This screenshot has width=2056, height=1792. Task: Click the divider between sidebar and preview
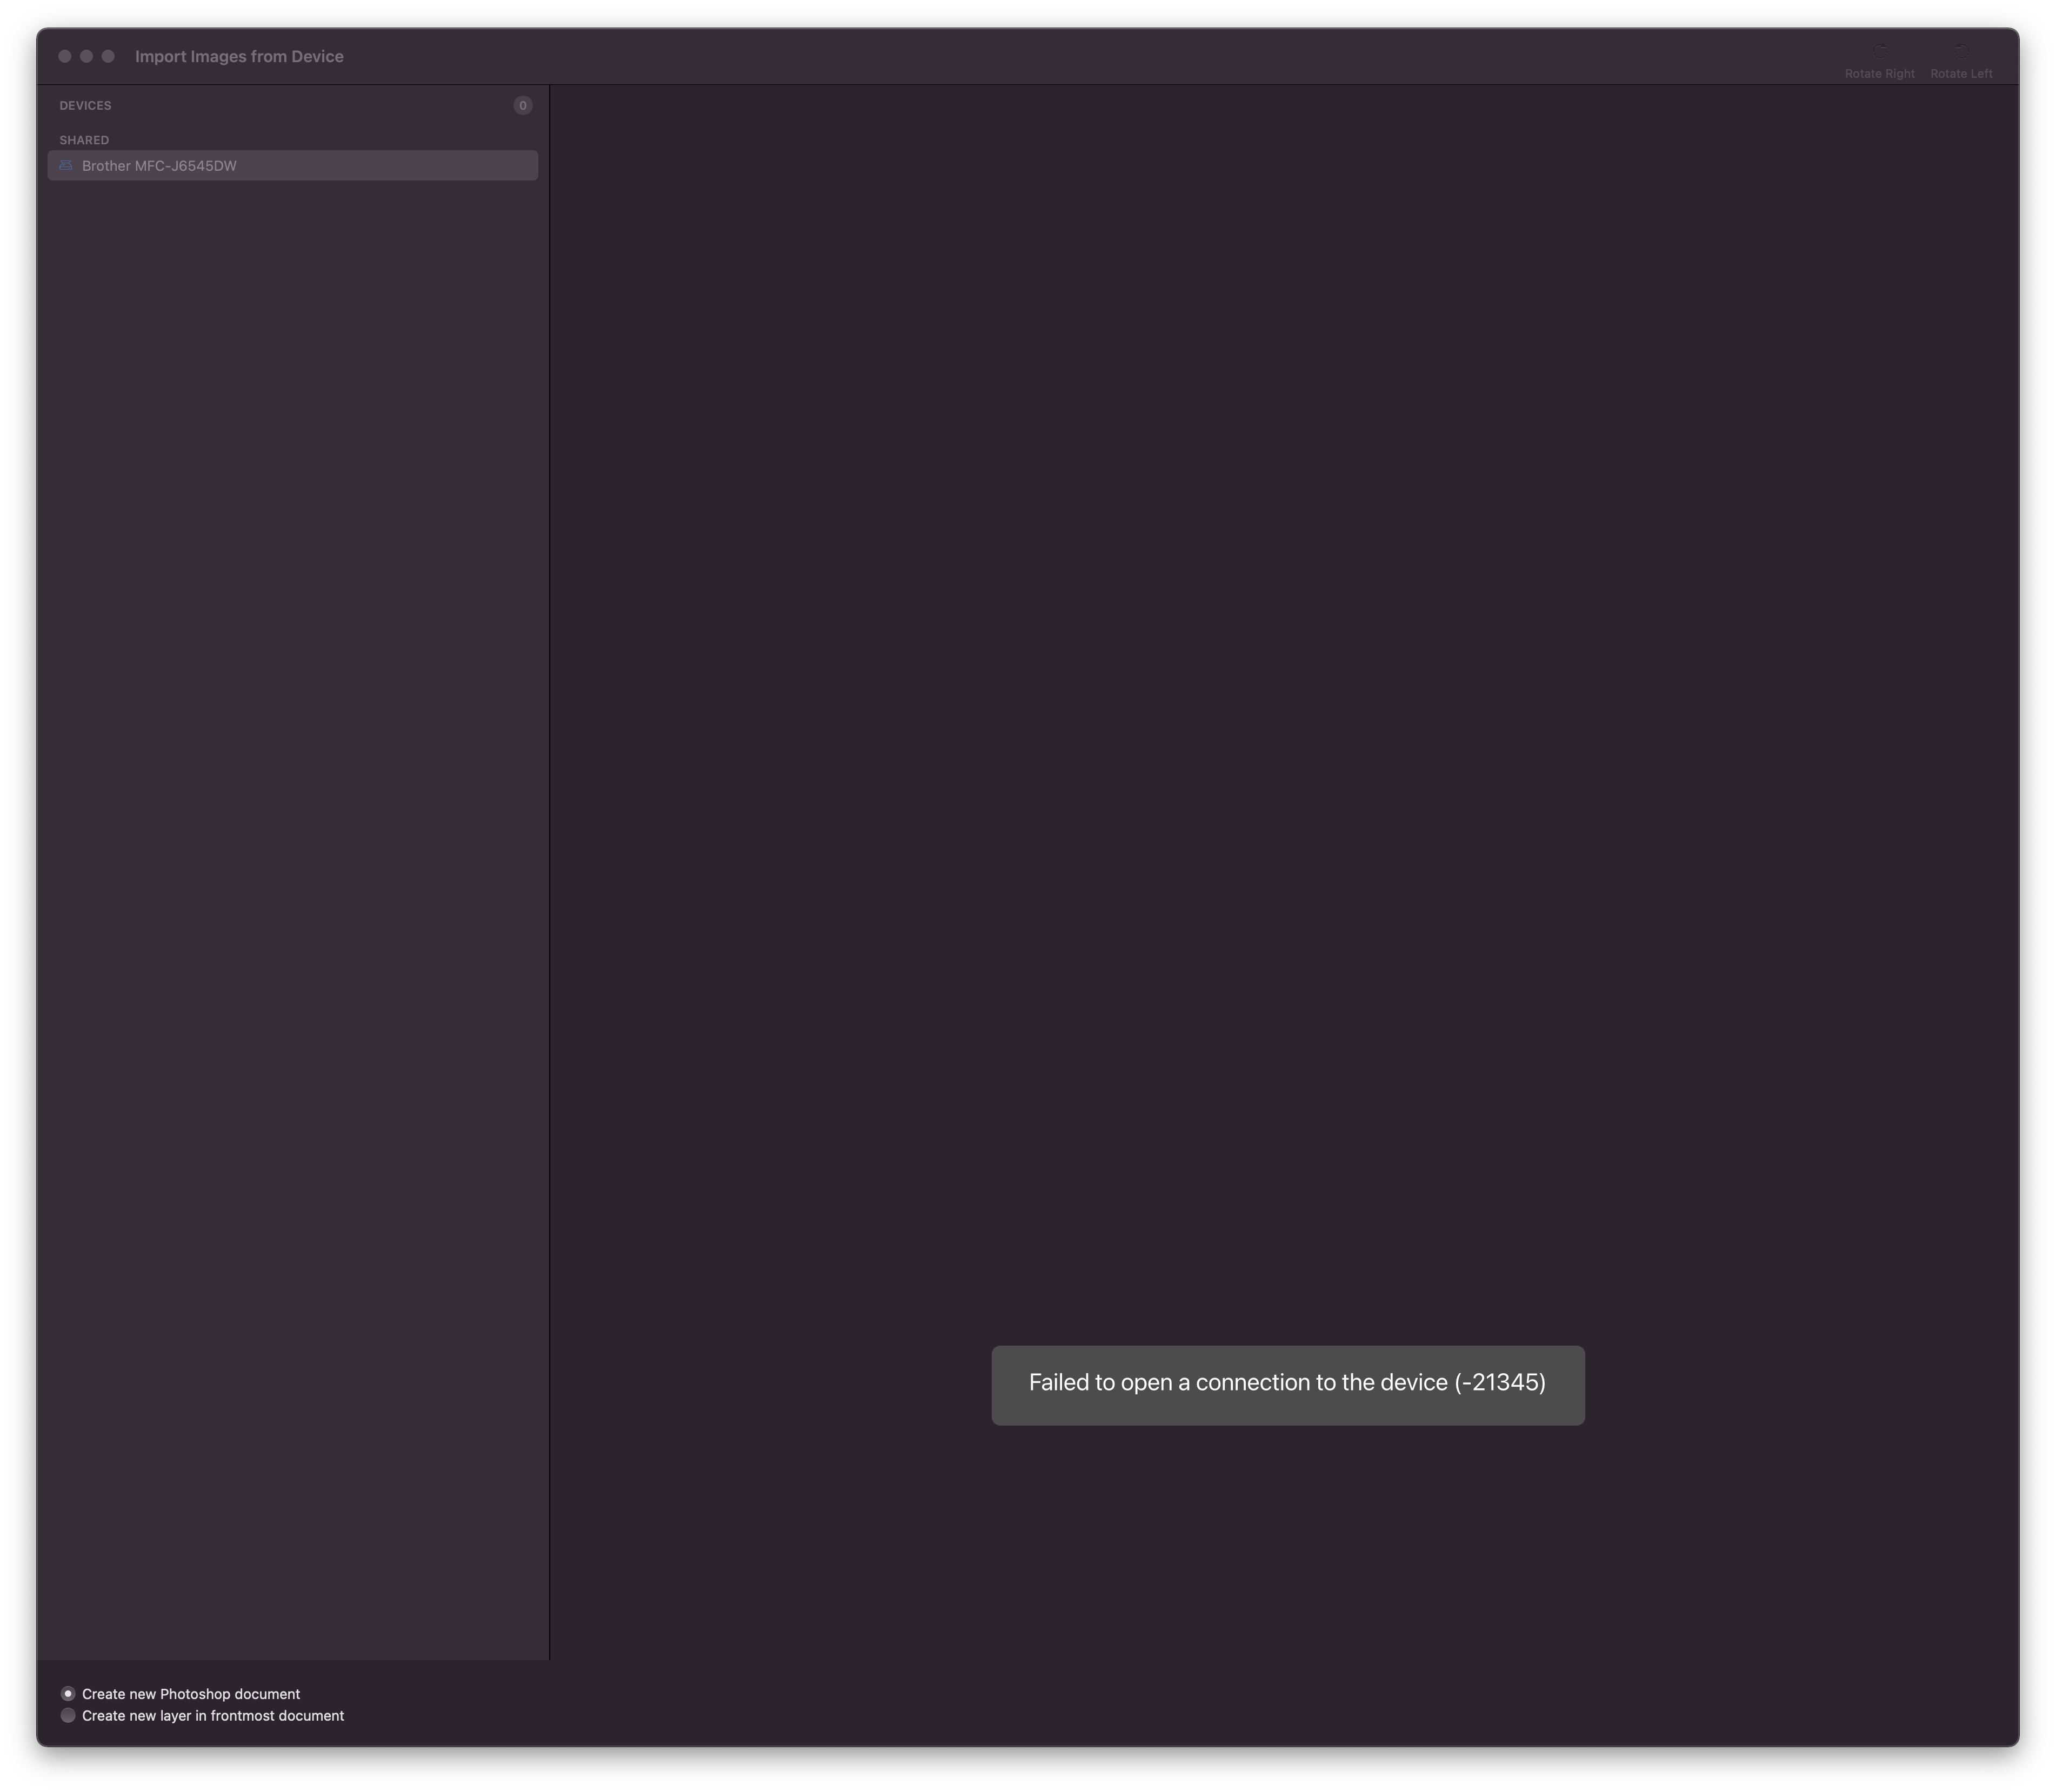coord(549,870)
